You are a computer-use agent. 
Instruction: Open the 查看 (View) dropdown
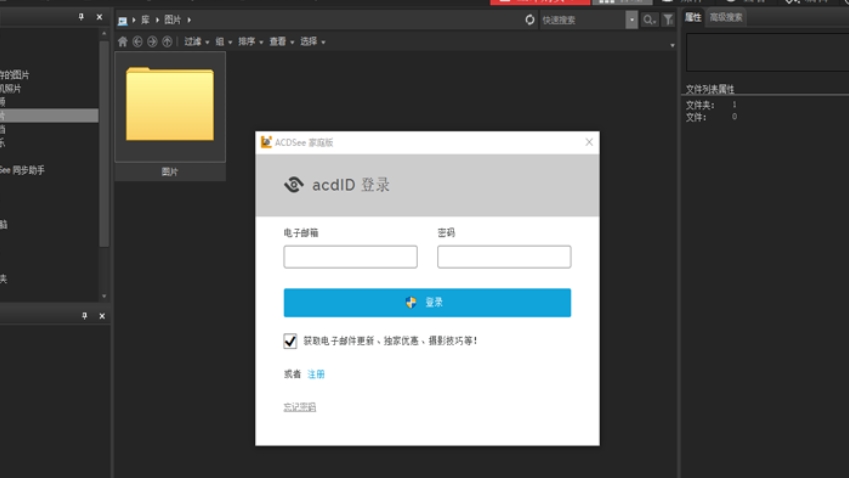[x=282, y=42]
